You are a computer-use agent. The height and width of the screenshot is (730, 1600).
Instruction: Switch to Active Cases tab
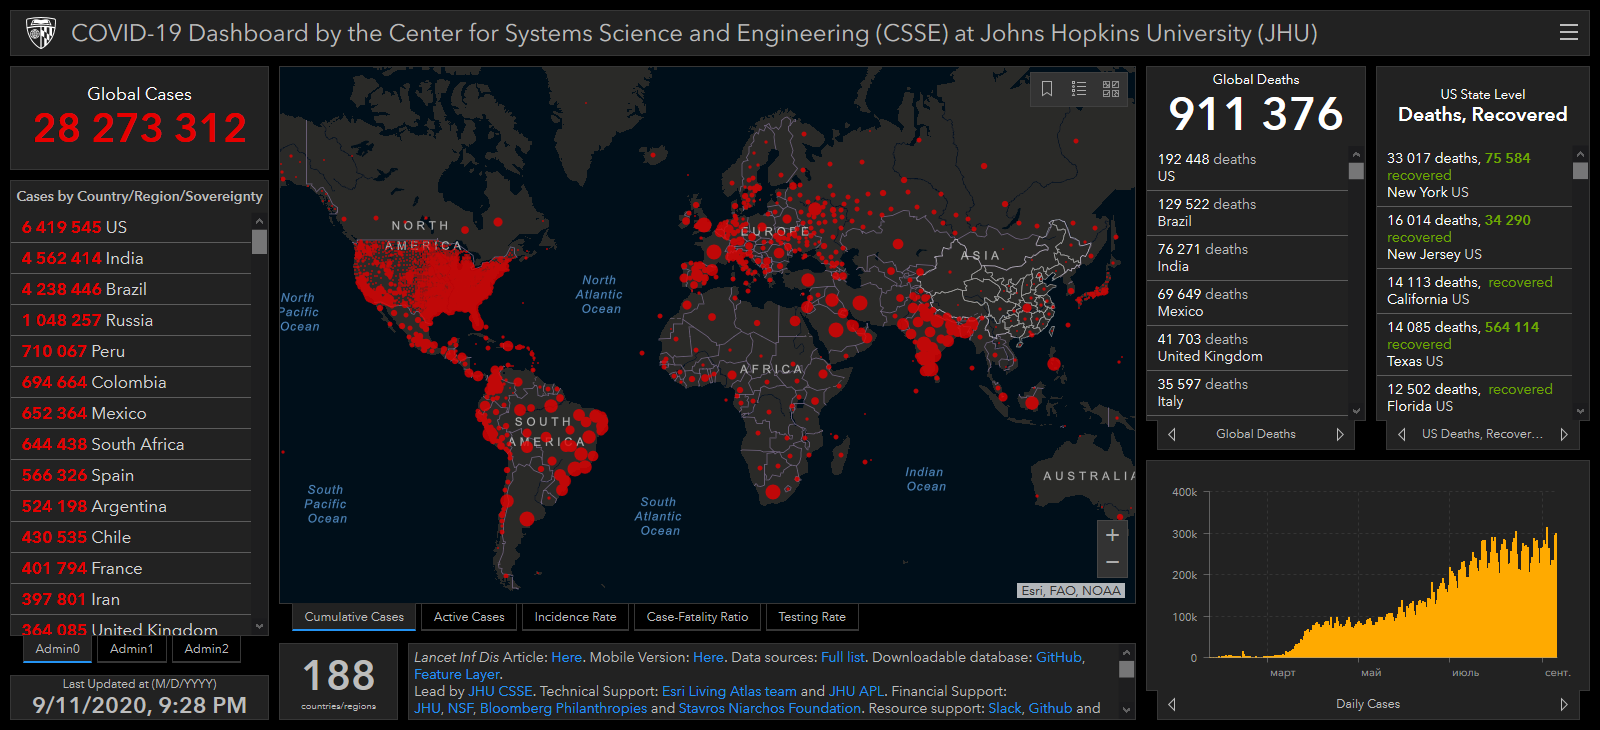tap(469, 617)
